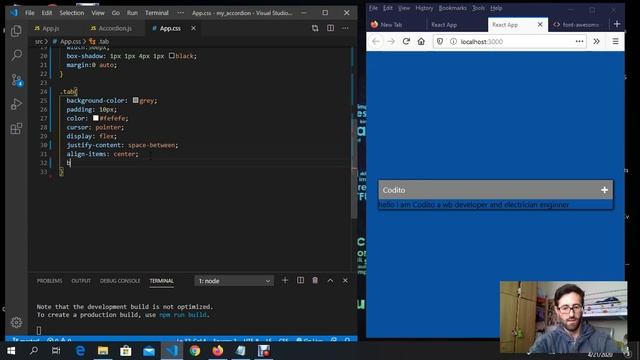Maximize the panel with the chevron up

330,280
